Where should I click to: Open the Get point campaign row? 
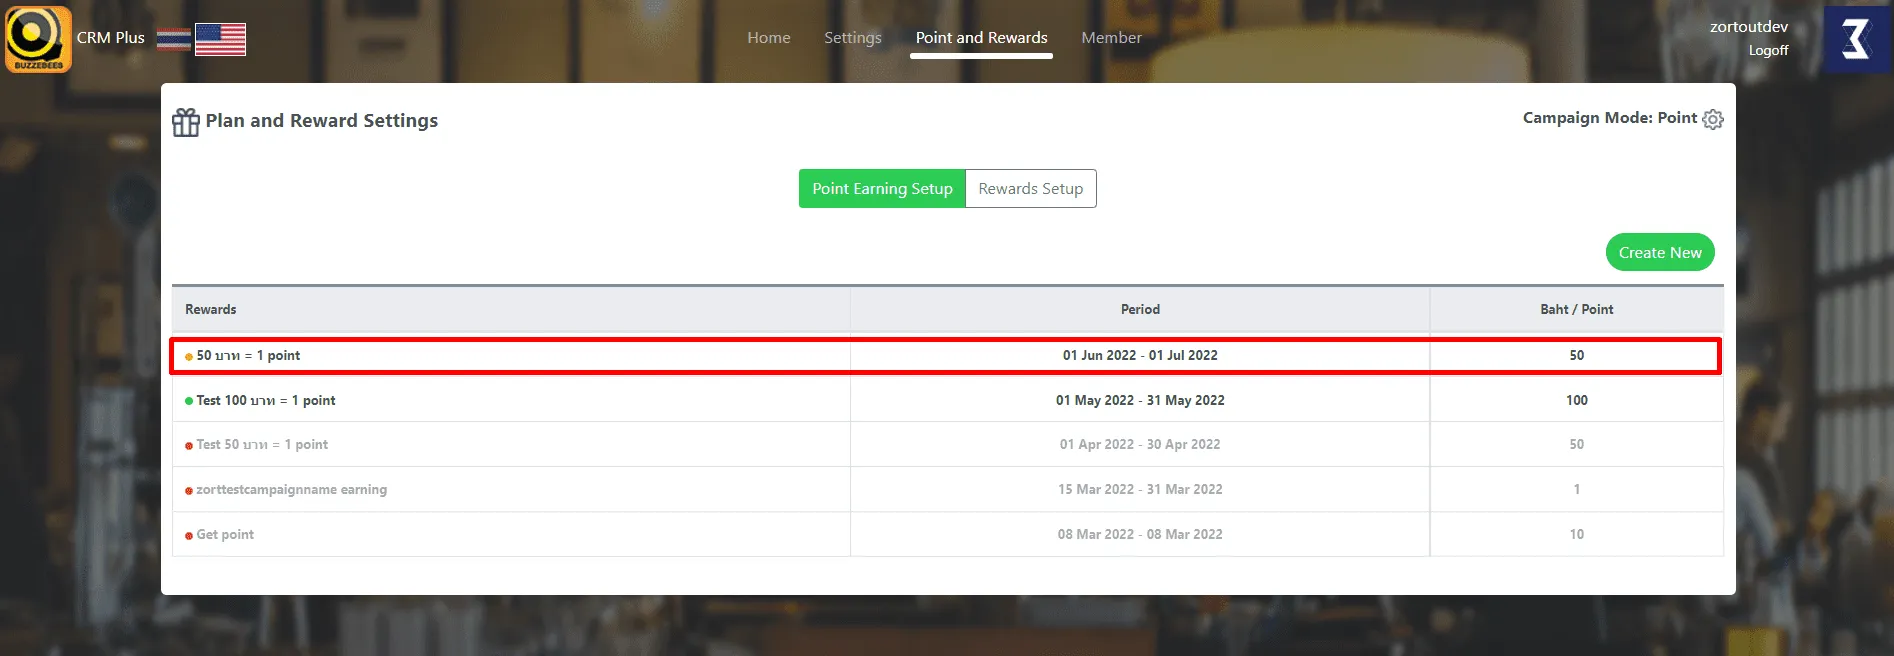[225, 535]
